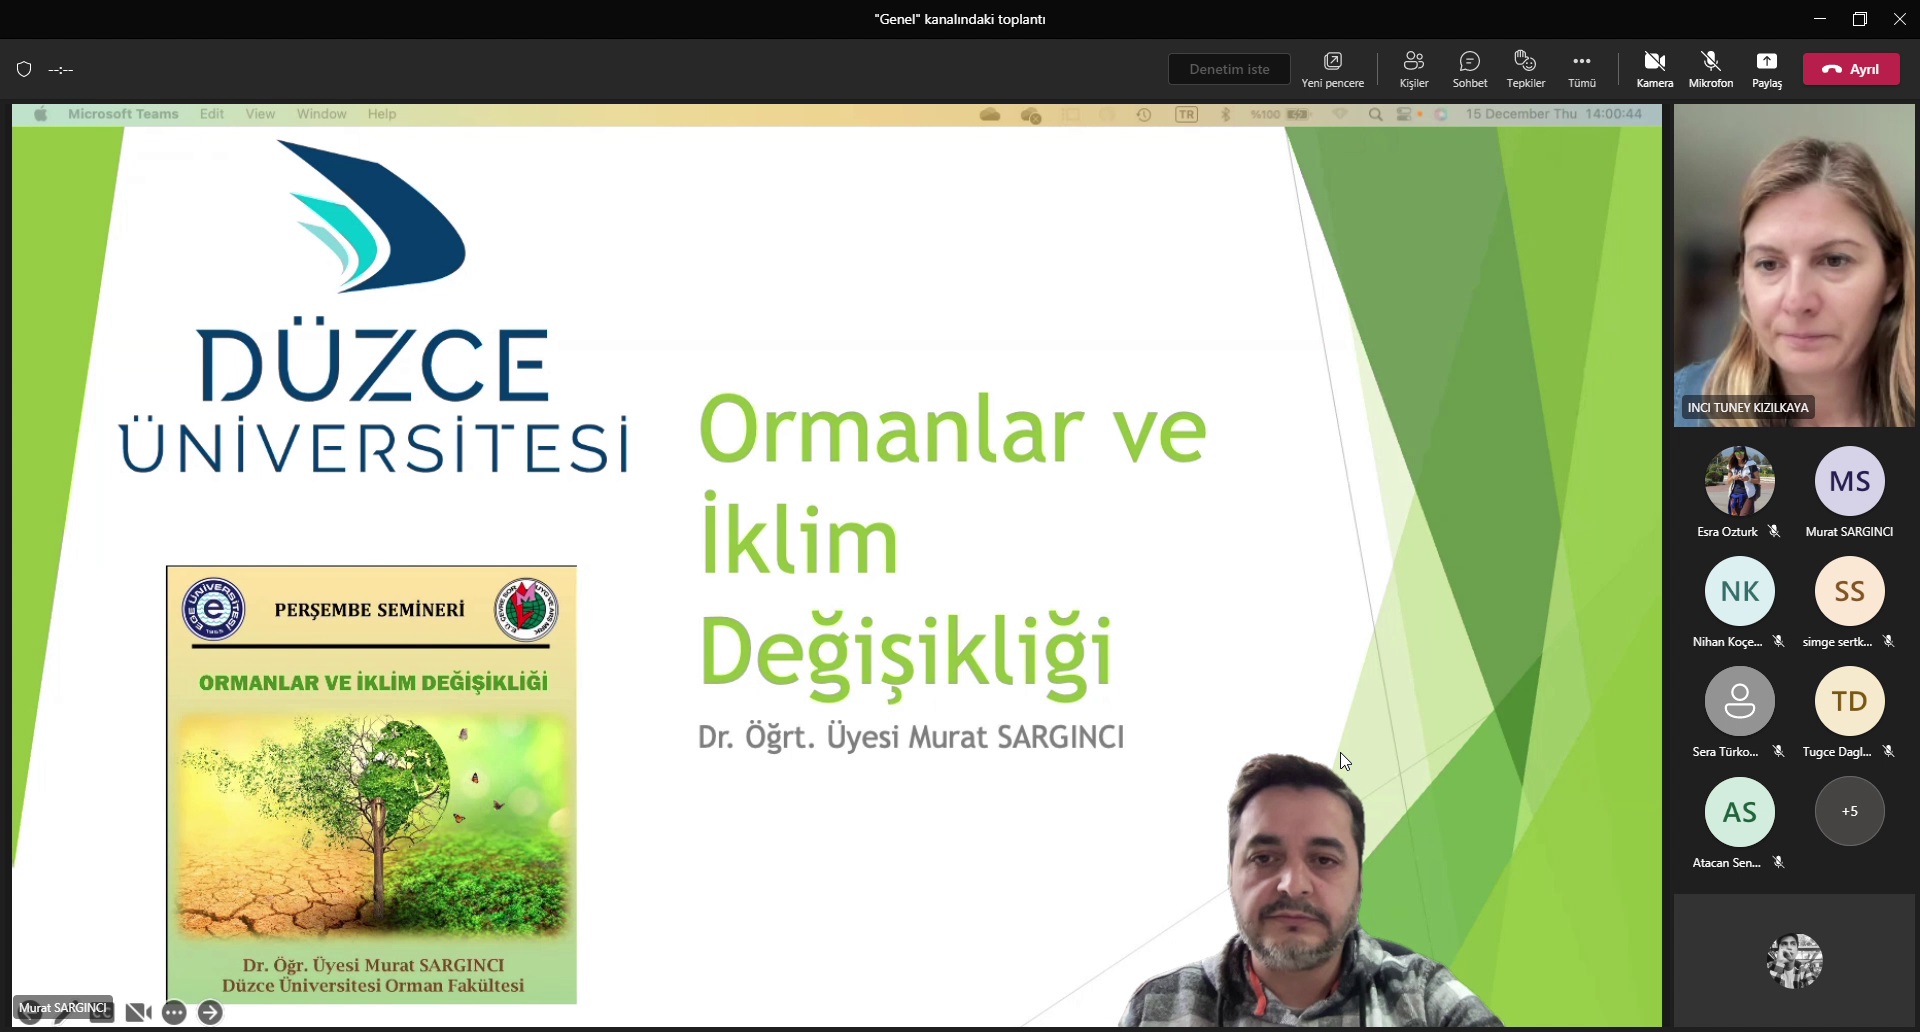Image resolution: width=1920 pixels, height=1032 pixels.
Task: Click Nihan Koçe's muted microphone indicator
Action: (x=1778, y=642)
